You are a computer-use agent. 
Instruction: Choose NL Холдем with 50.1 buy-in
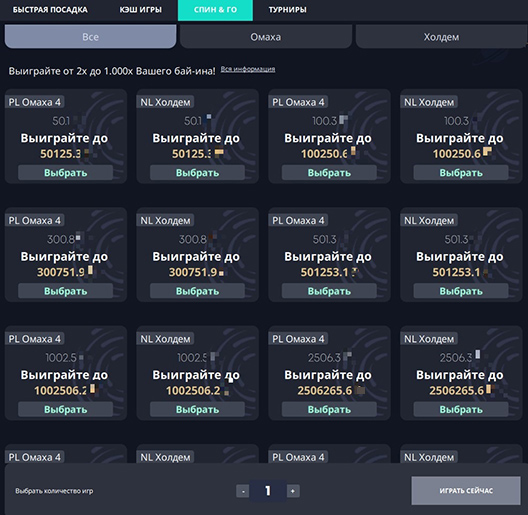pos(197,173)
